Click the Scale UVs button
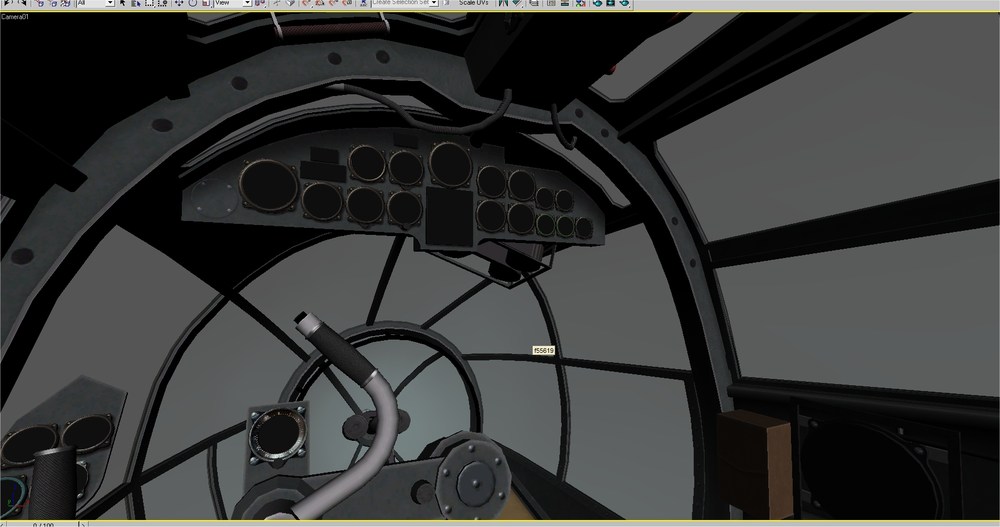This screenshot has height=527, width=1000. pyautogui.click(x=474, y=3)
